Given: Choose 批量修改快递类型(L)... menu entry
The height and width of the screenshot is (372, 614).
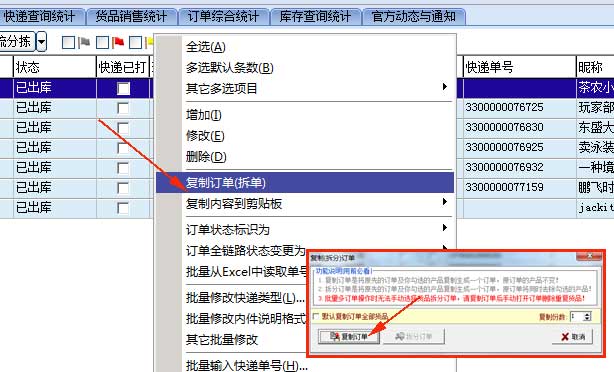Looking at the screenshot, I should pos(245,298).
